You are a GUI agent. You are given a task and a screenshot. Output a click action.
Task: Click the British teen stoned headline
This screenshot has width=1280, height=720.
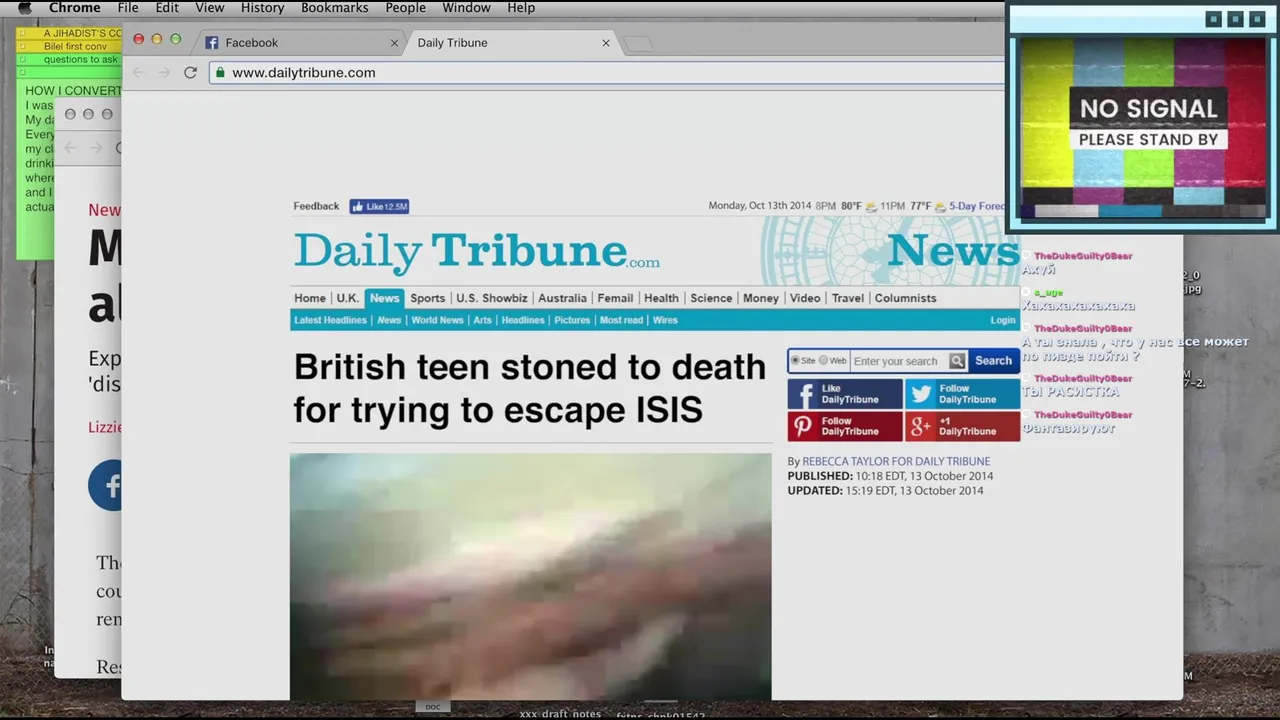pos(530,388)
